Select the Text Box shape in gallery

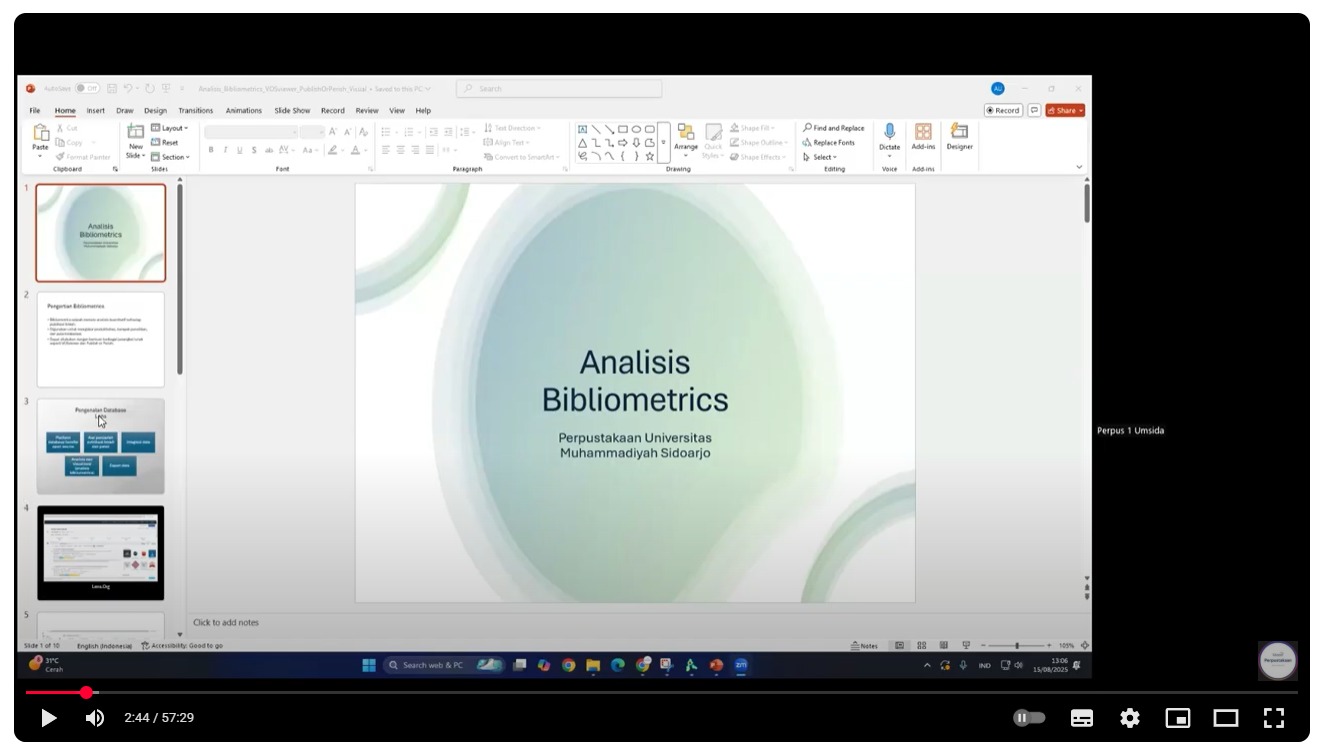point(582,129)
